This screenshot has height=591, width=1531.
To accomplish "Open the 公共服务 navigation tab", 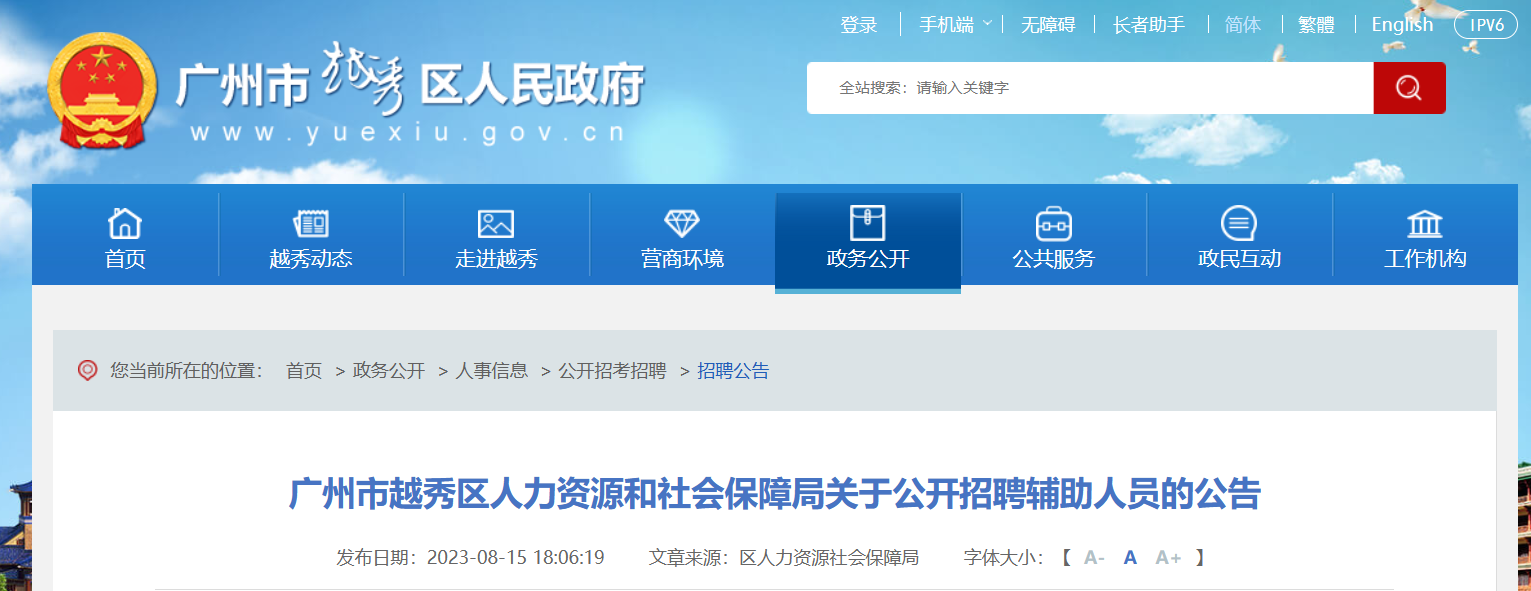I will 1054,235.
